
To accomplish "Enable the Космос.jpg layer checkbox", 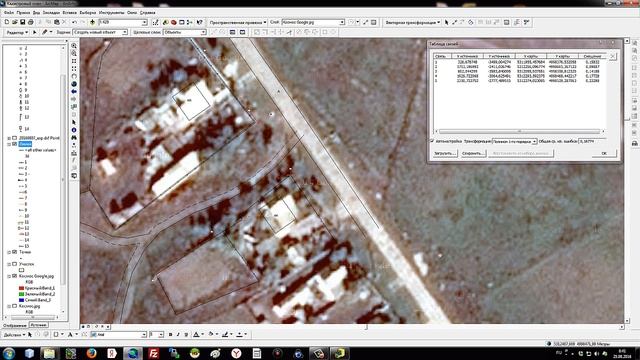I will (15, 306).
